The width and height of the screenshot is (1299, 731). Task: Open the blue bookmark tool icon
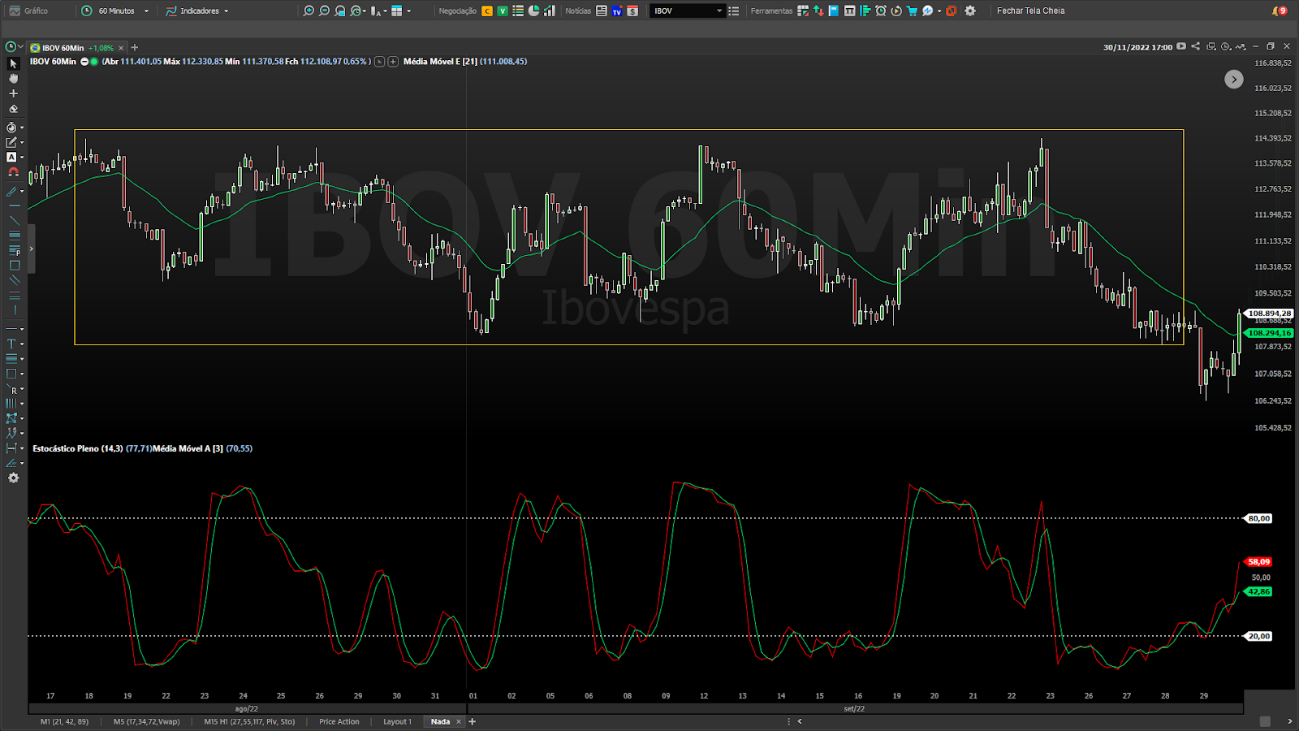(833, 11)
